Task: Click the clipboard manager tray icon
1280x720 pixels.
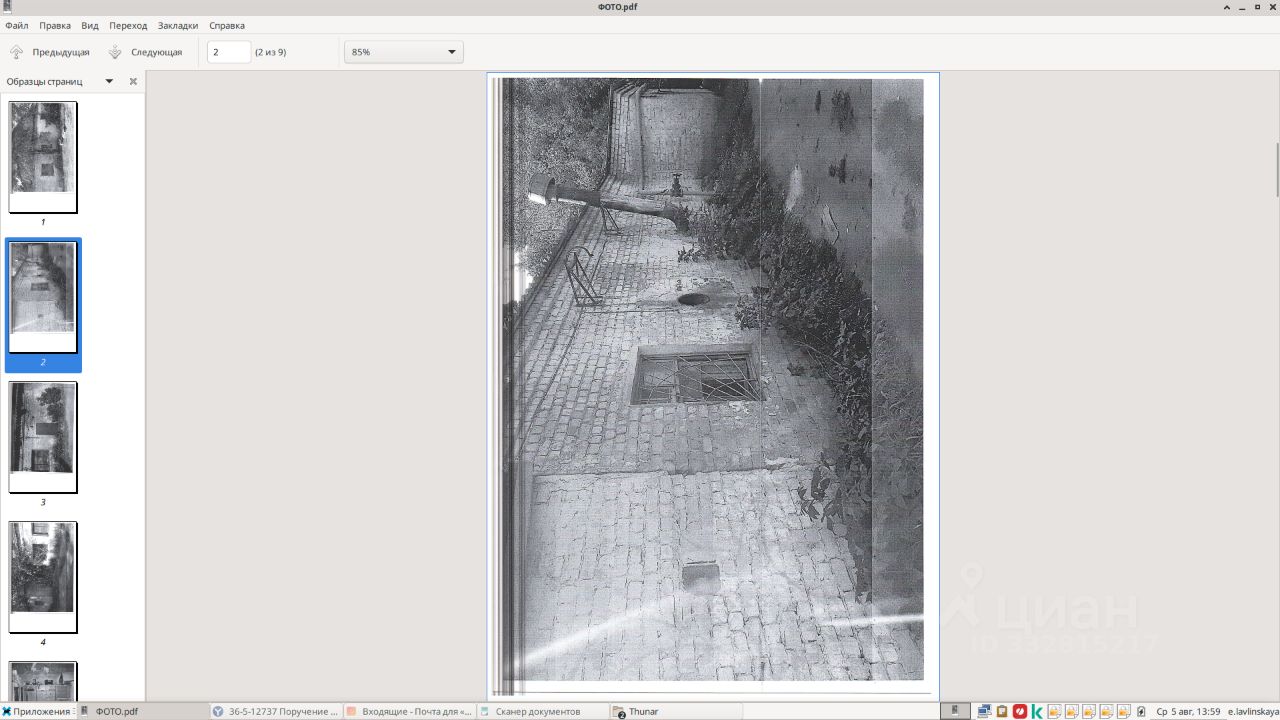Action: 1002,712
